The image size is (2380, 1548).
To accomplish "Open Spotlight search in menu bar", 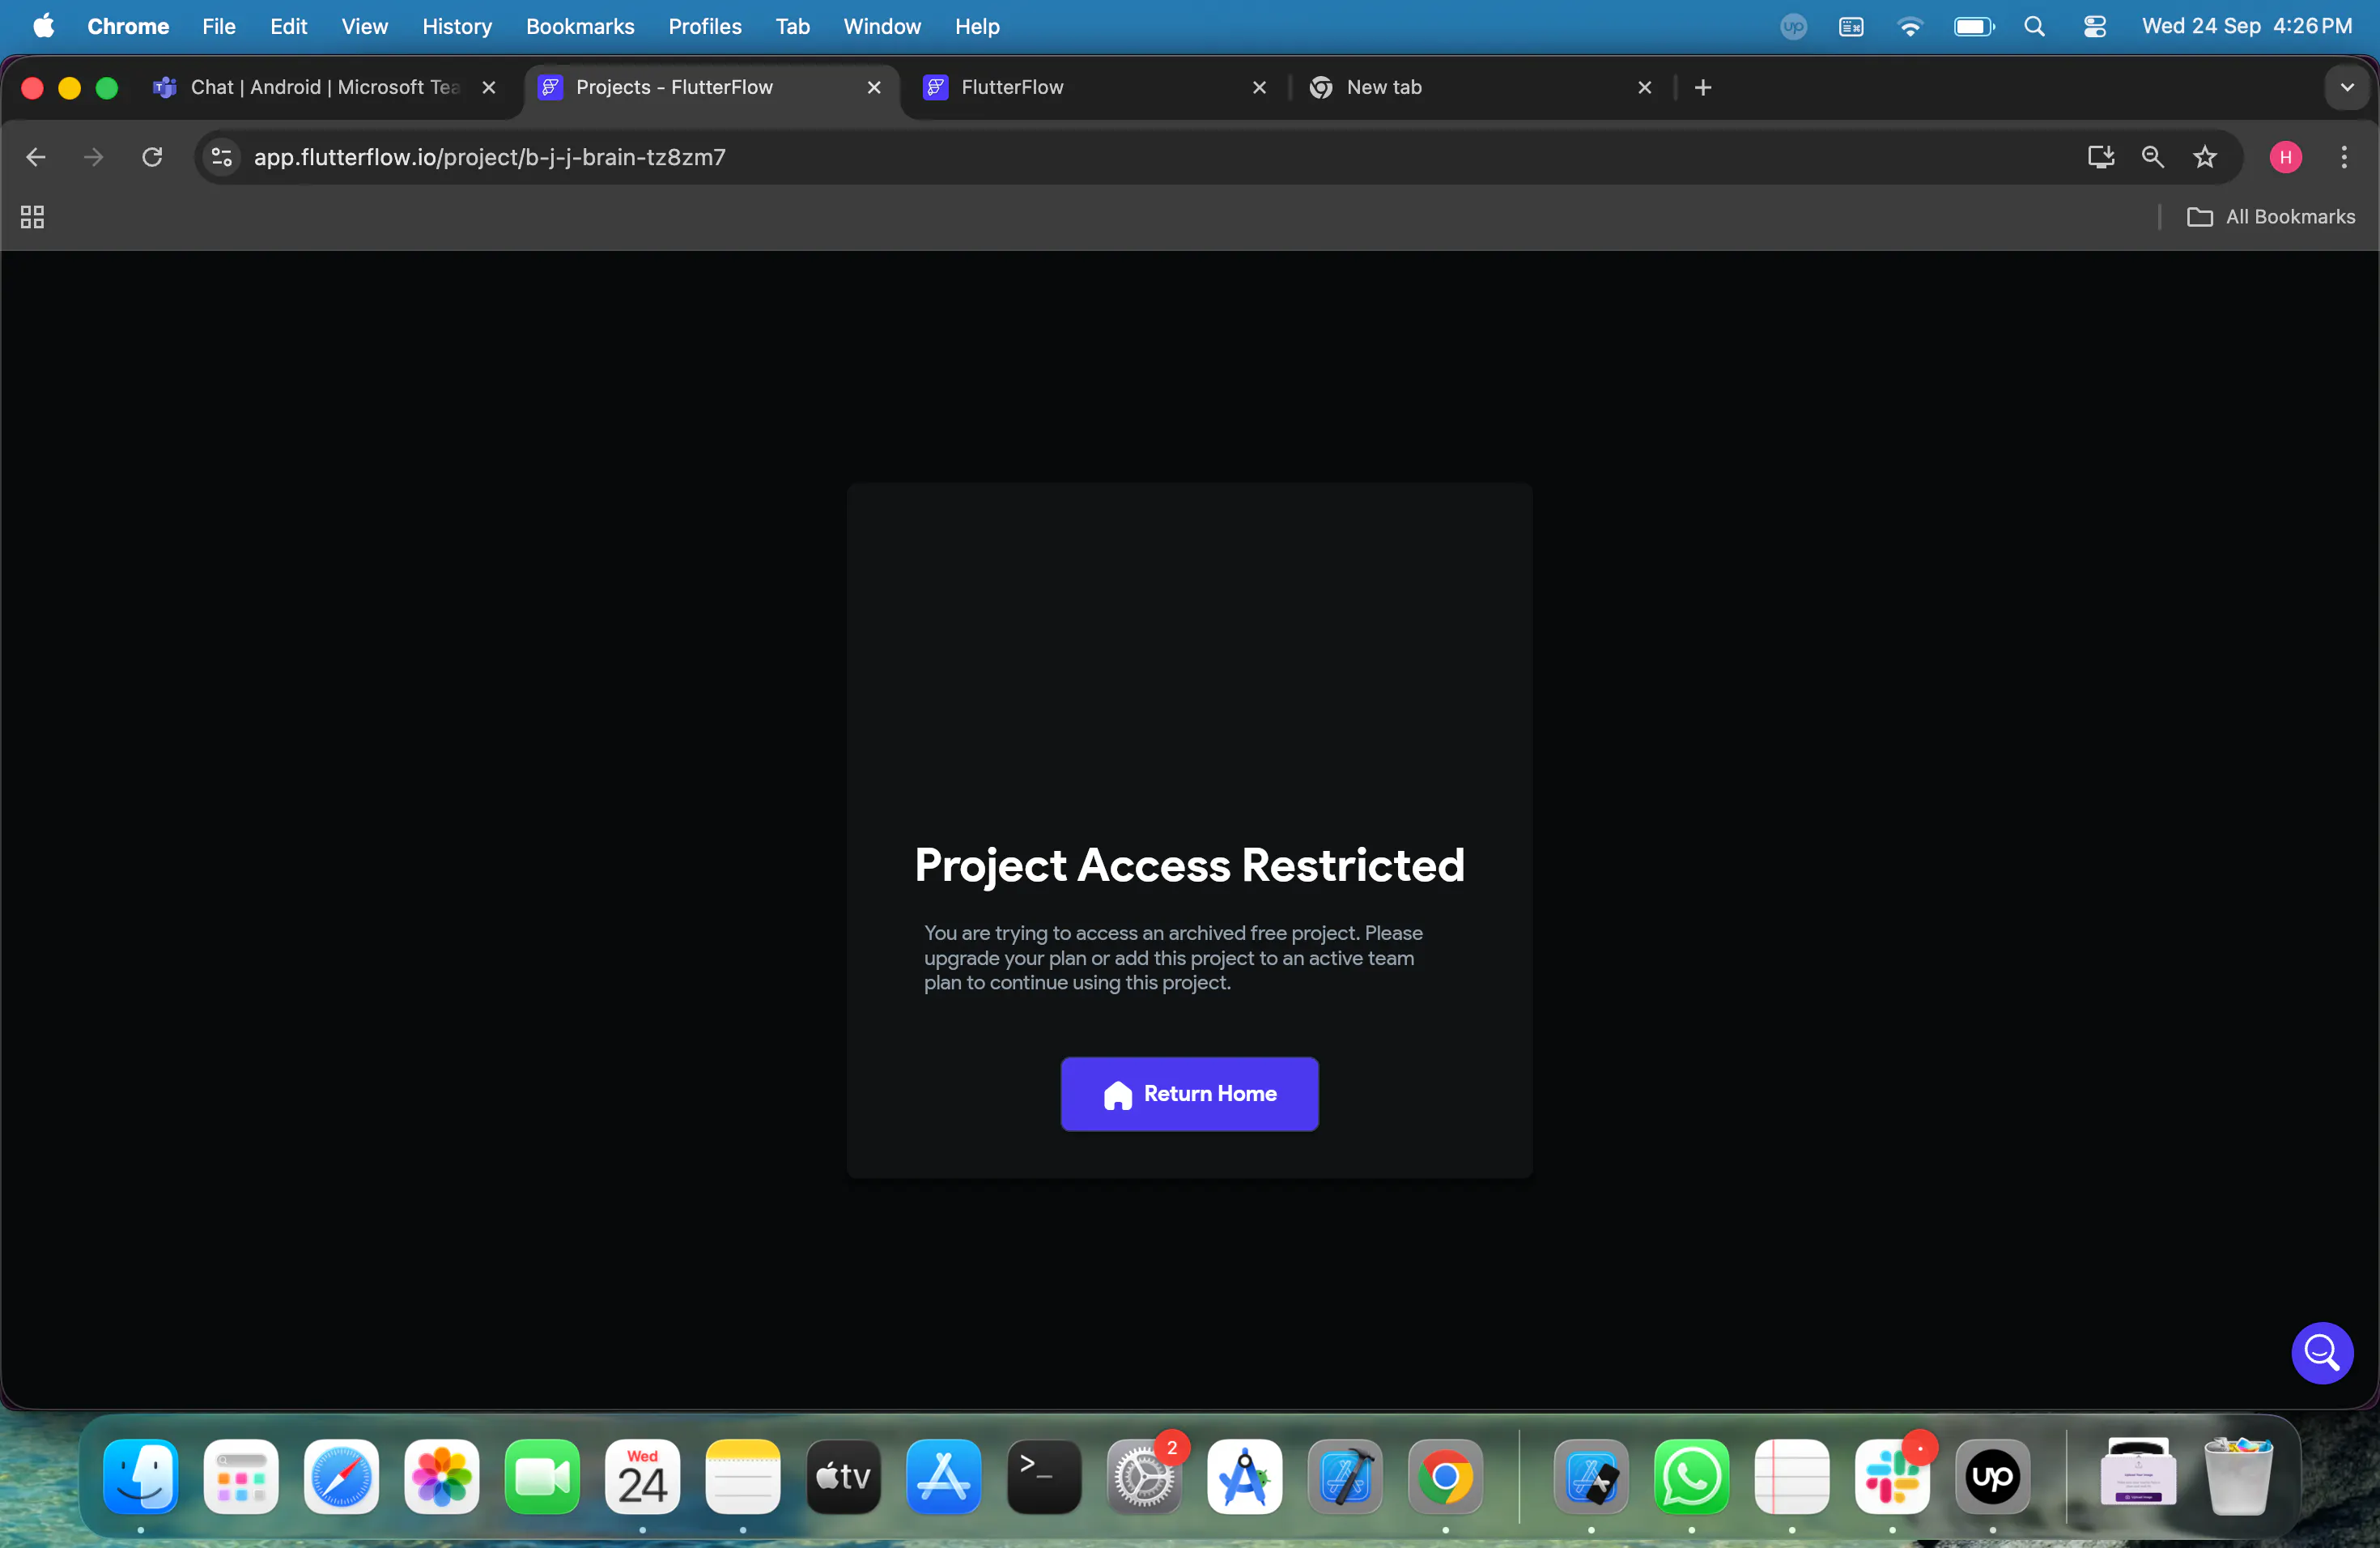I will [x=2034, y=26].
